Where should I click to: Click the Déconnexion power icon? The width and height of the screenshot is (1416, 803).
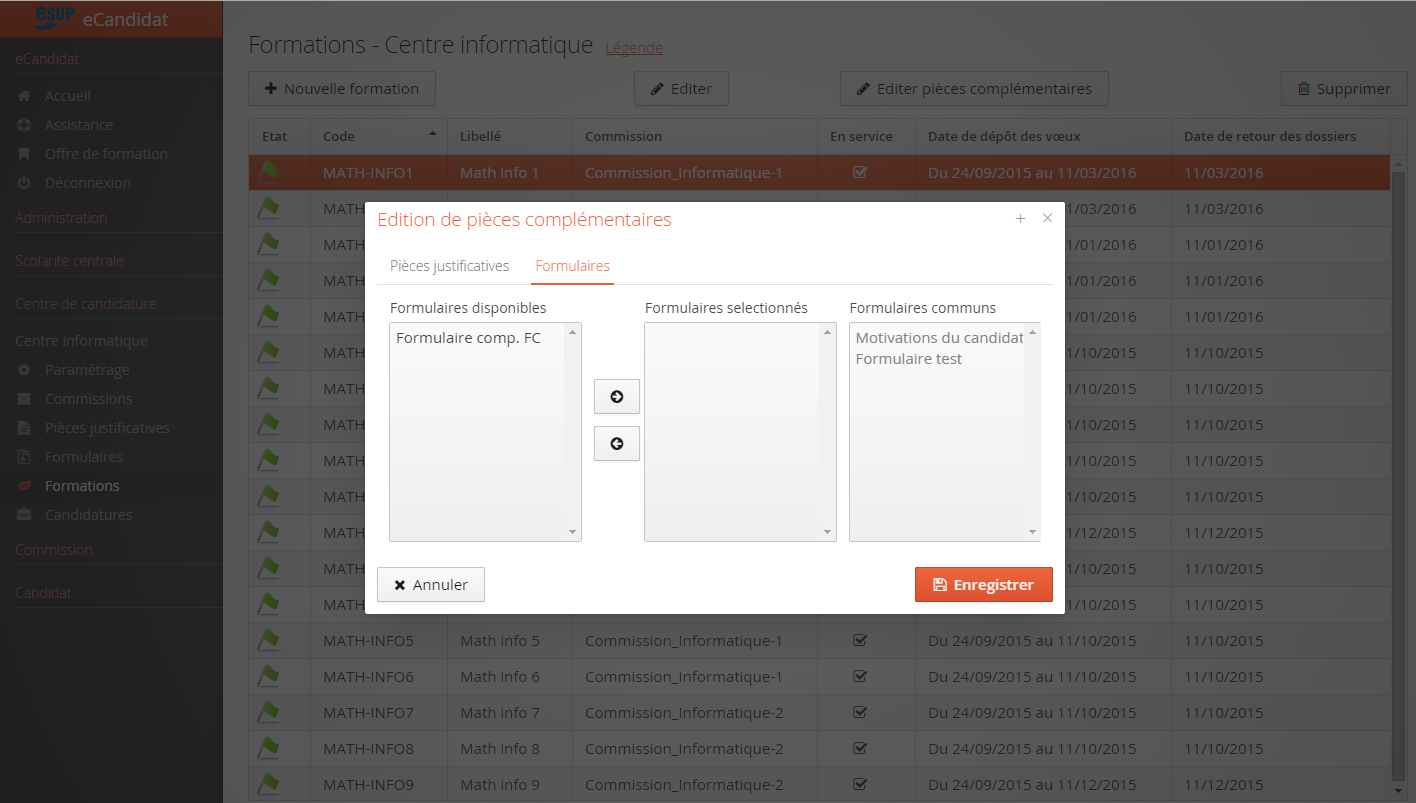[25, 183]
